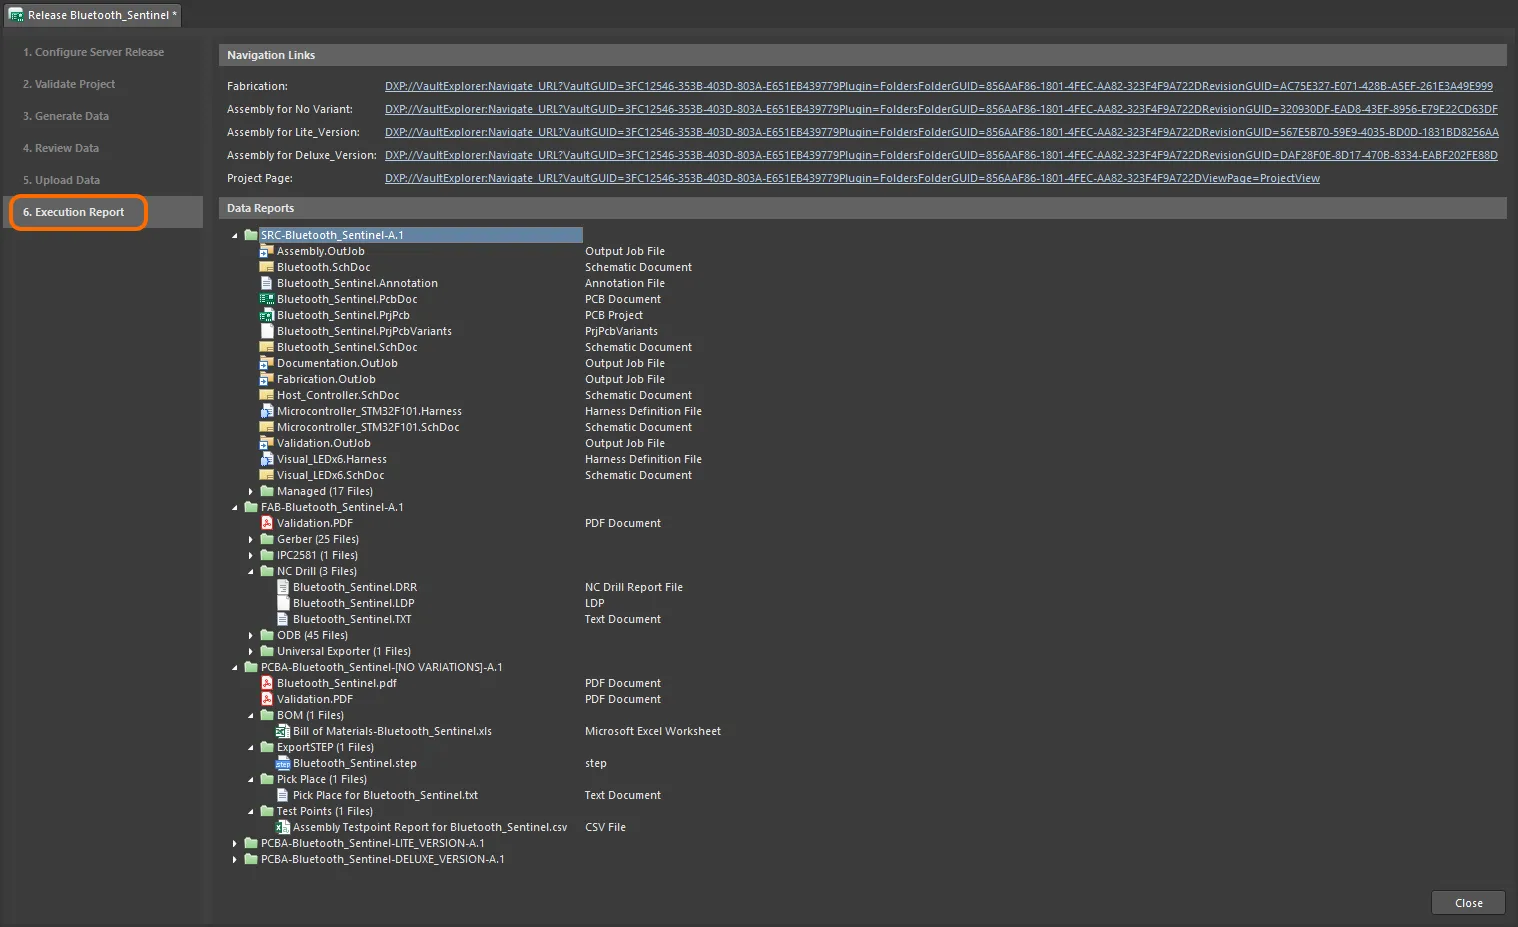Open the Assembly for No Variant link
The image size is (1518, 927).
(941, 109)
